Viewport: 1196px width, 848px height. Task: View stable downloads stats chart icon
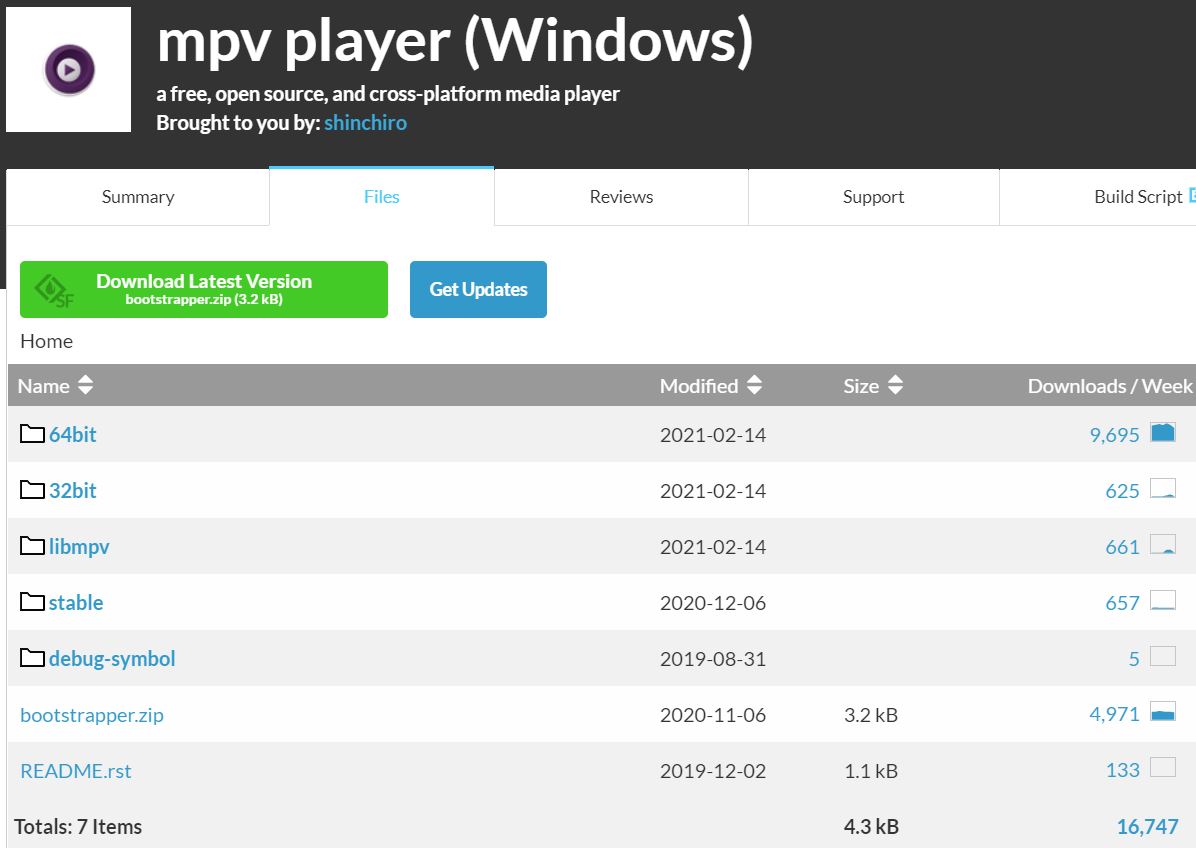click(x=1162, y=600)
